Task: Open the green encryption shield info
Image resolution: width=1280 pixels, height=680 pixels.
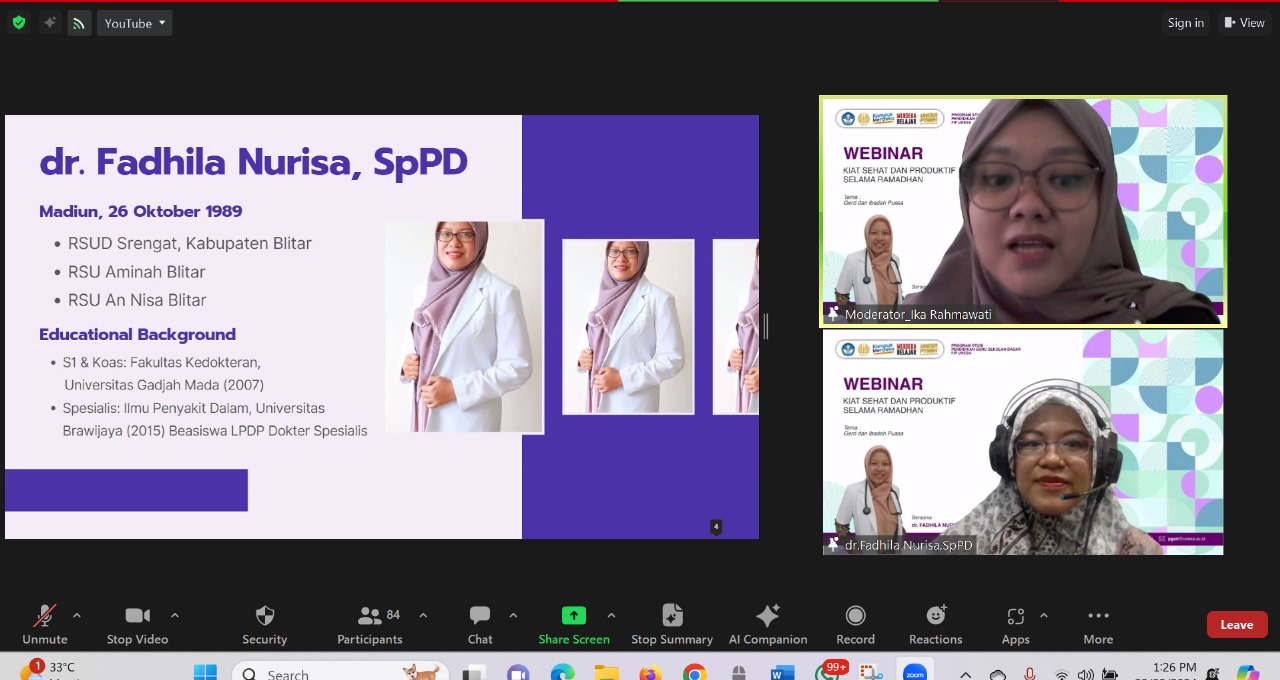Action: pyautogui.click(x=18, y=22)
